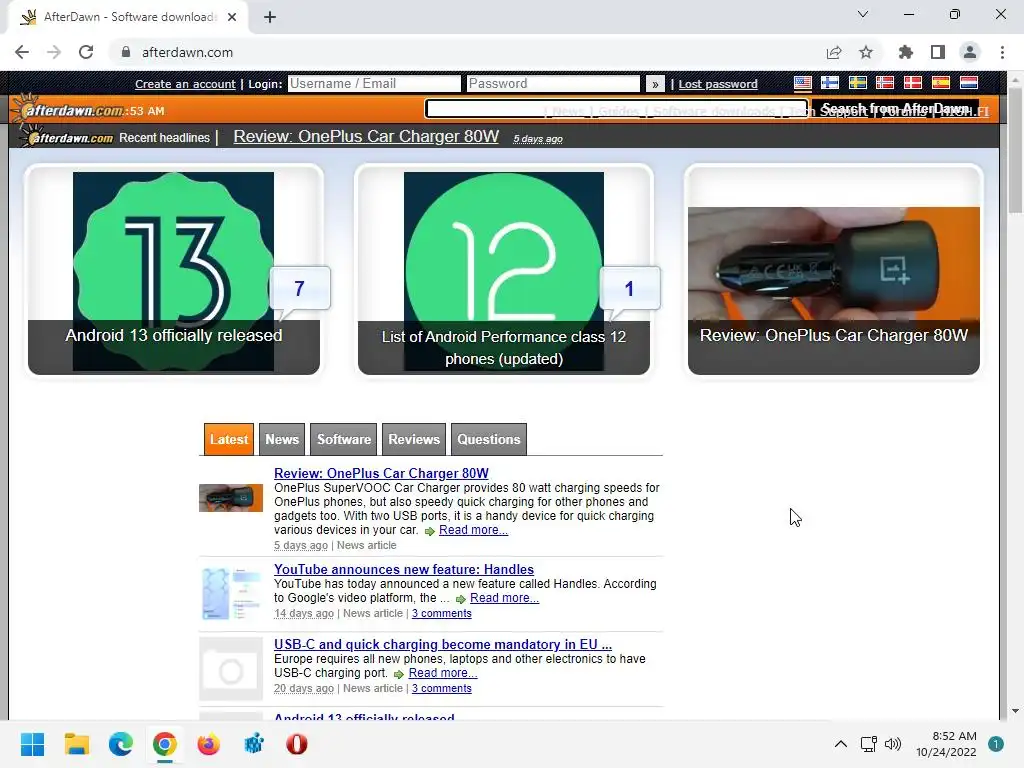Share this page via share icon

pos(834,52)
